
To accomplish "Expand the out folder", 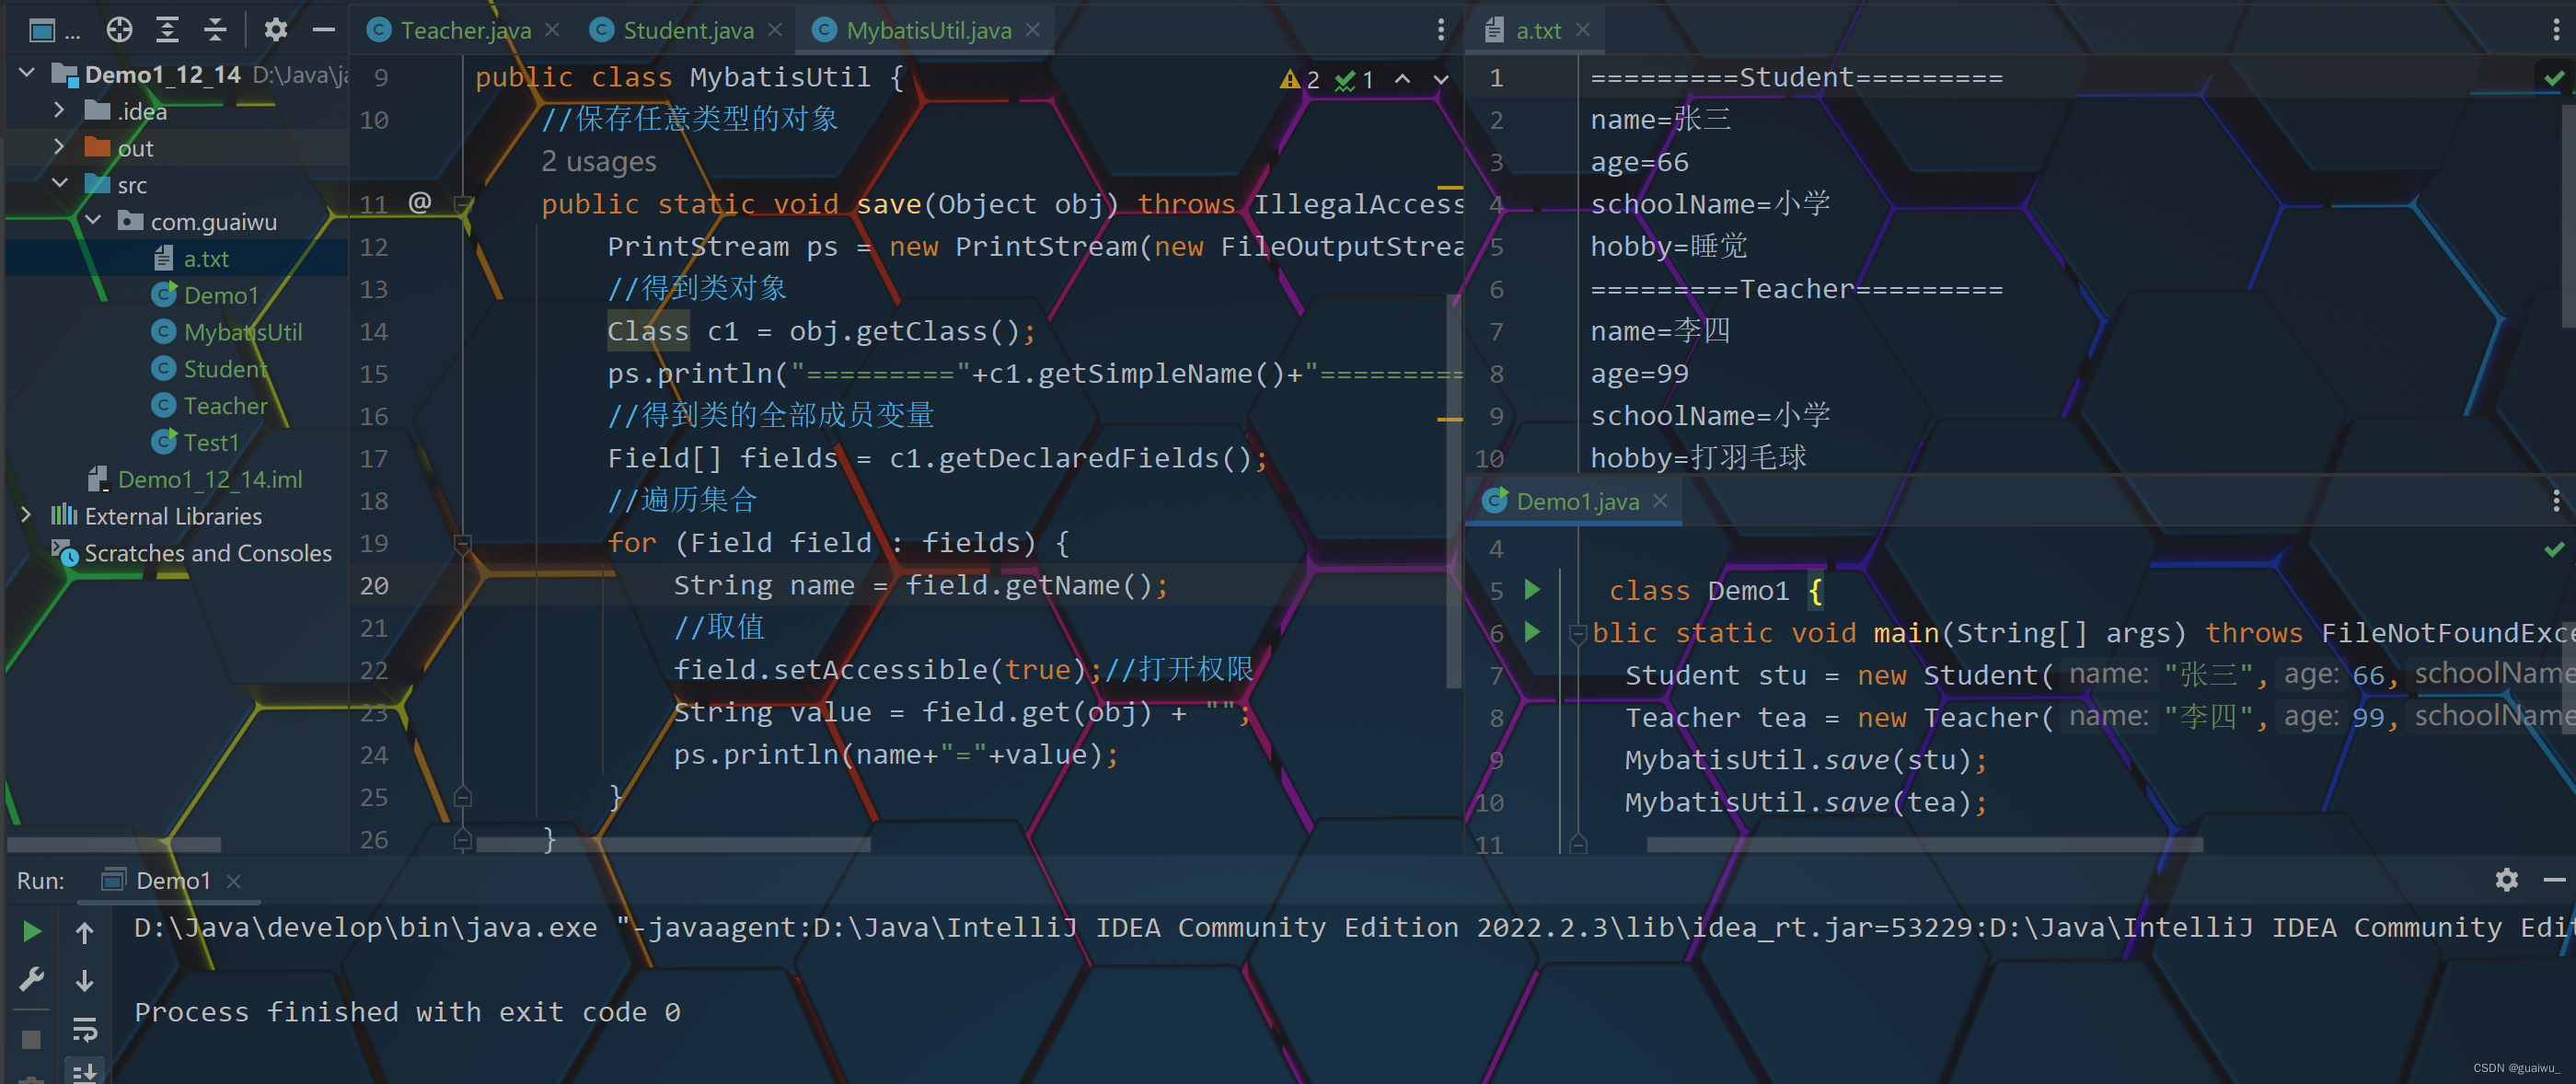I will 59,147.
